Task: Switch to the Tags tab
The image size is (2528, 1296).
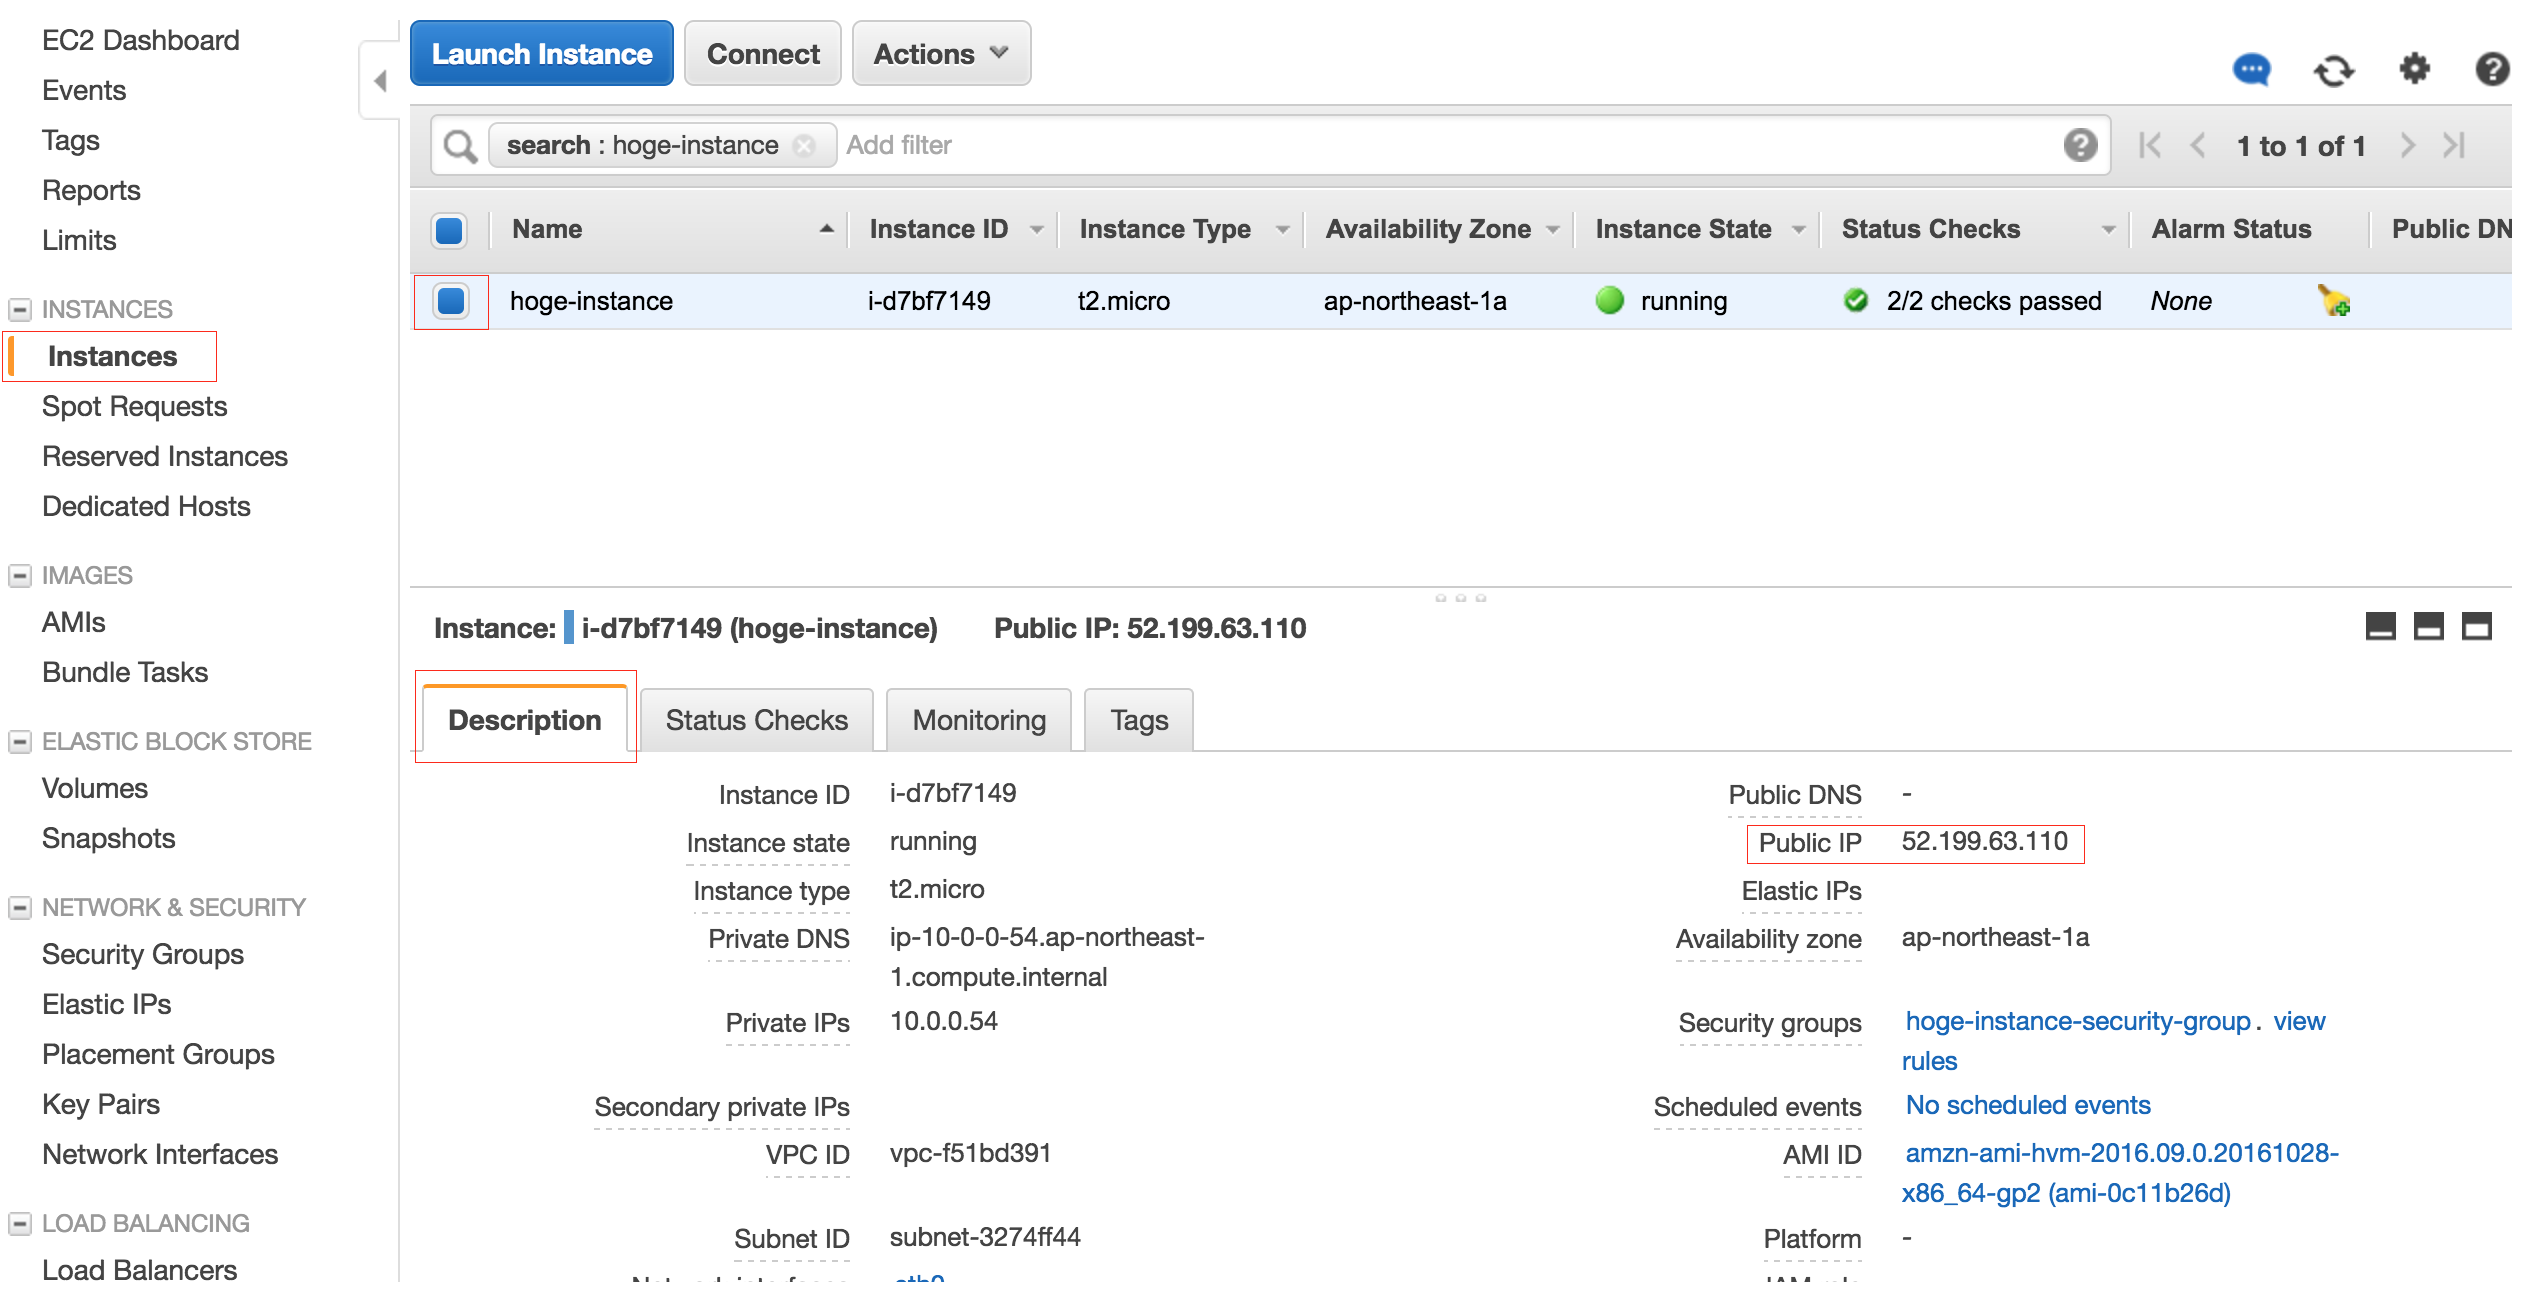Action: (1139, 719)
